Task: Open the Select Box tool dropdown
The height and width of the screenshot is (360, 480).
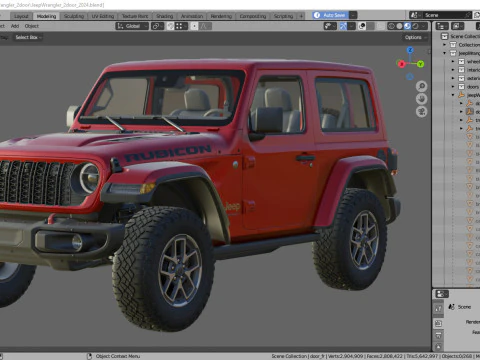Action: [28, 37]
